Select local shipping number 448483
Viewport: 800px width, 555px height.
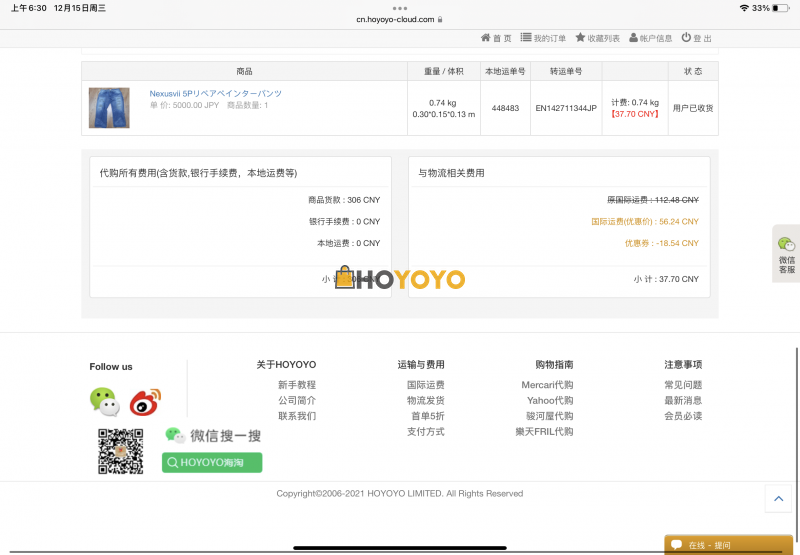(505, 108)
